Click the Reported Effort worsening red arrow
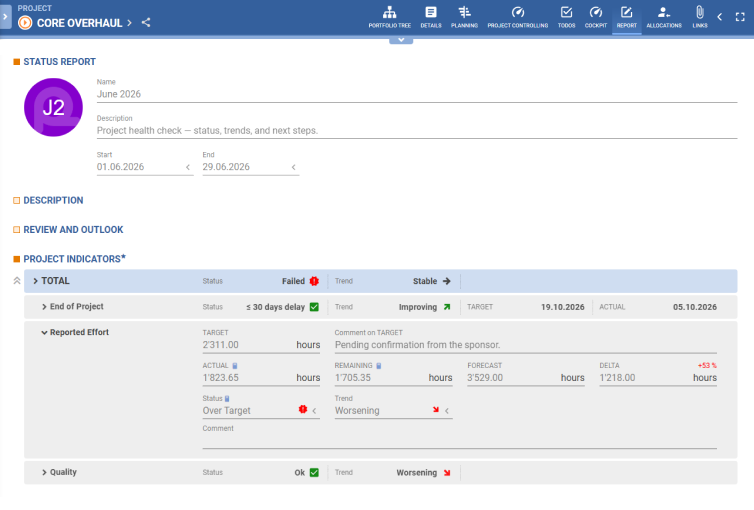This screenshot has height=510, width=754. [436, 410]
